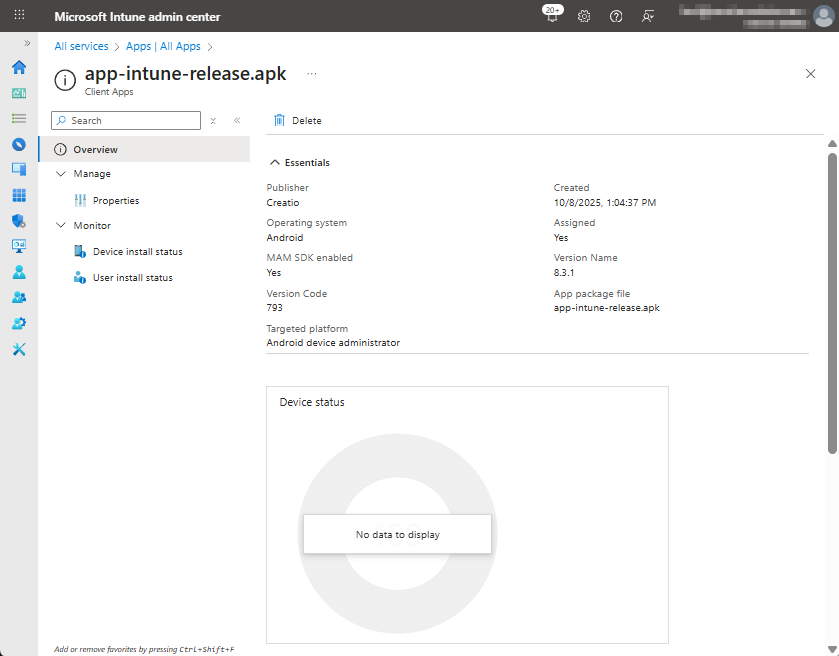Click the Delete button
Image resolution: width=839 pixels, height=656 pixels.
[298, 121]
